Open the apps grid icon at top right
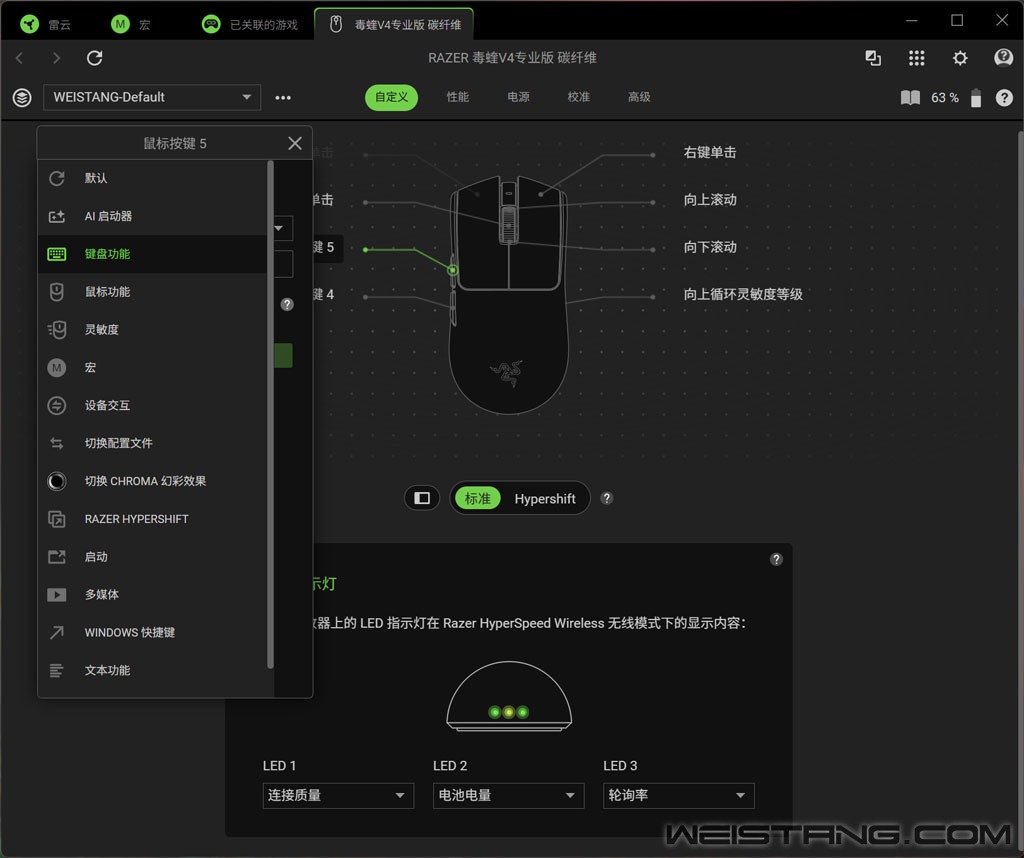 point(916,58)
